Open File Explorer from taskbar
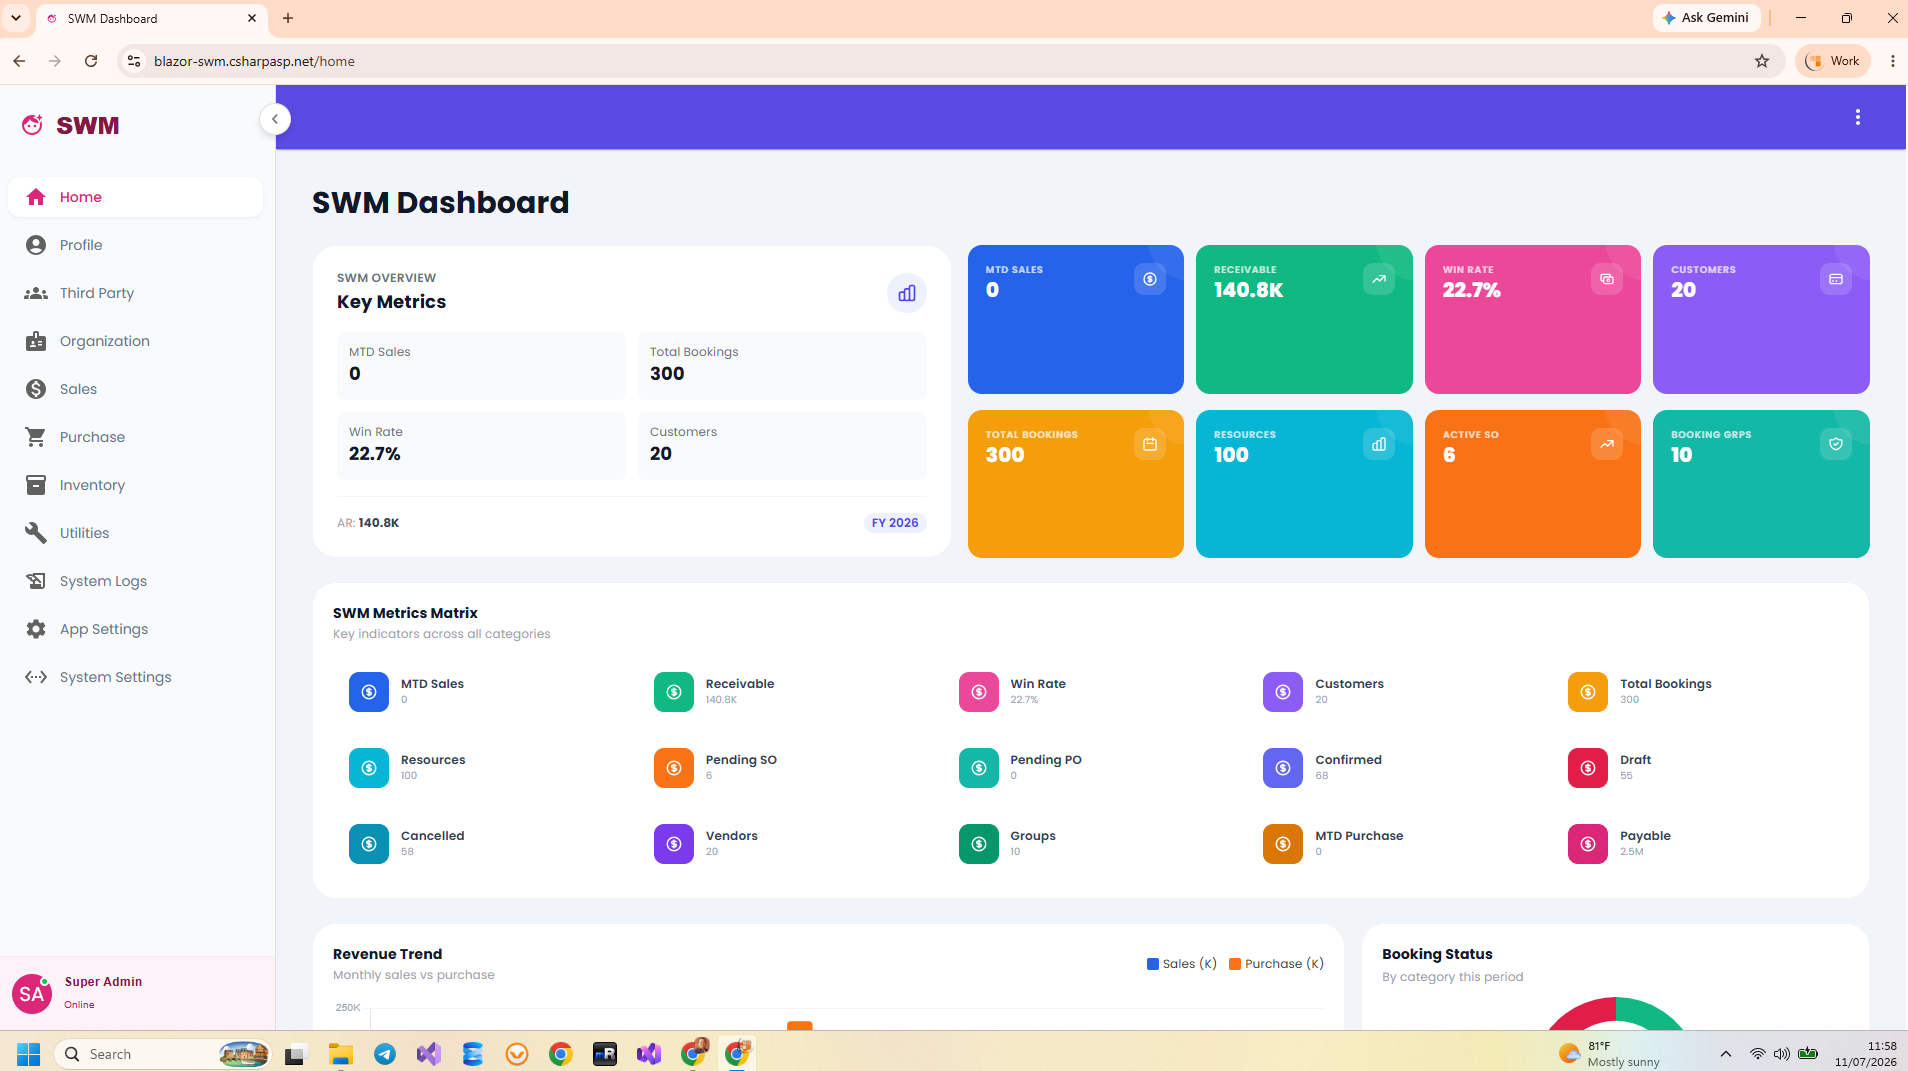Image resolution: width=1908 pixels, height=1071 pixels. click(341, 1054)
